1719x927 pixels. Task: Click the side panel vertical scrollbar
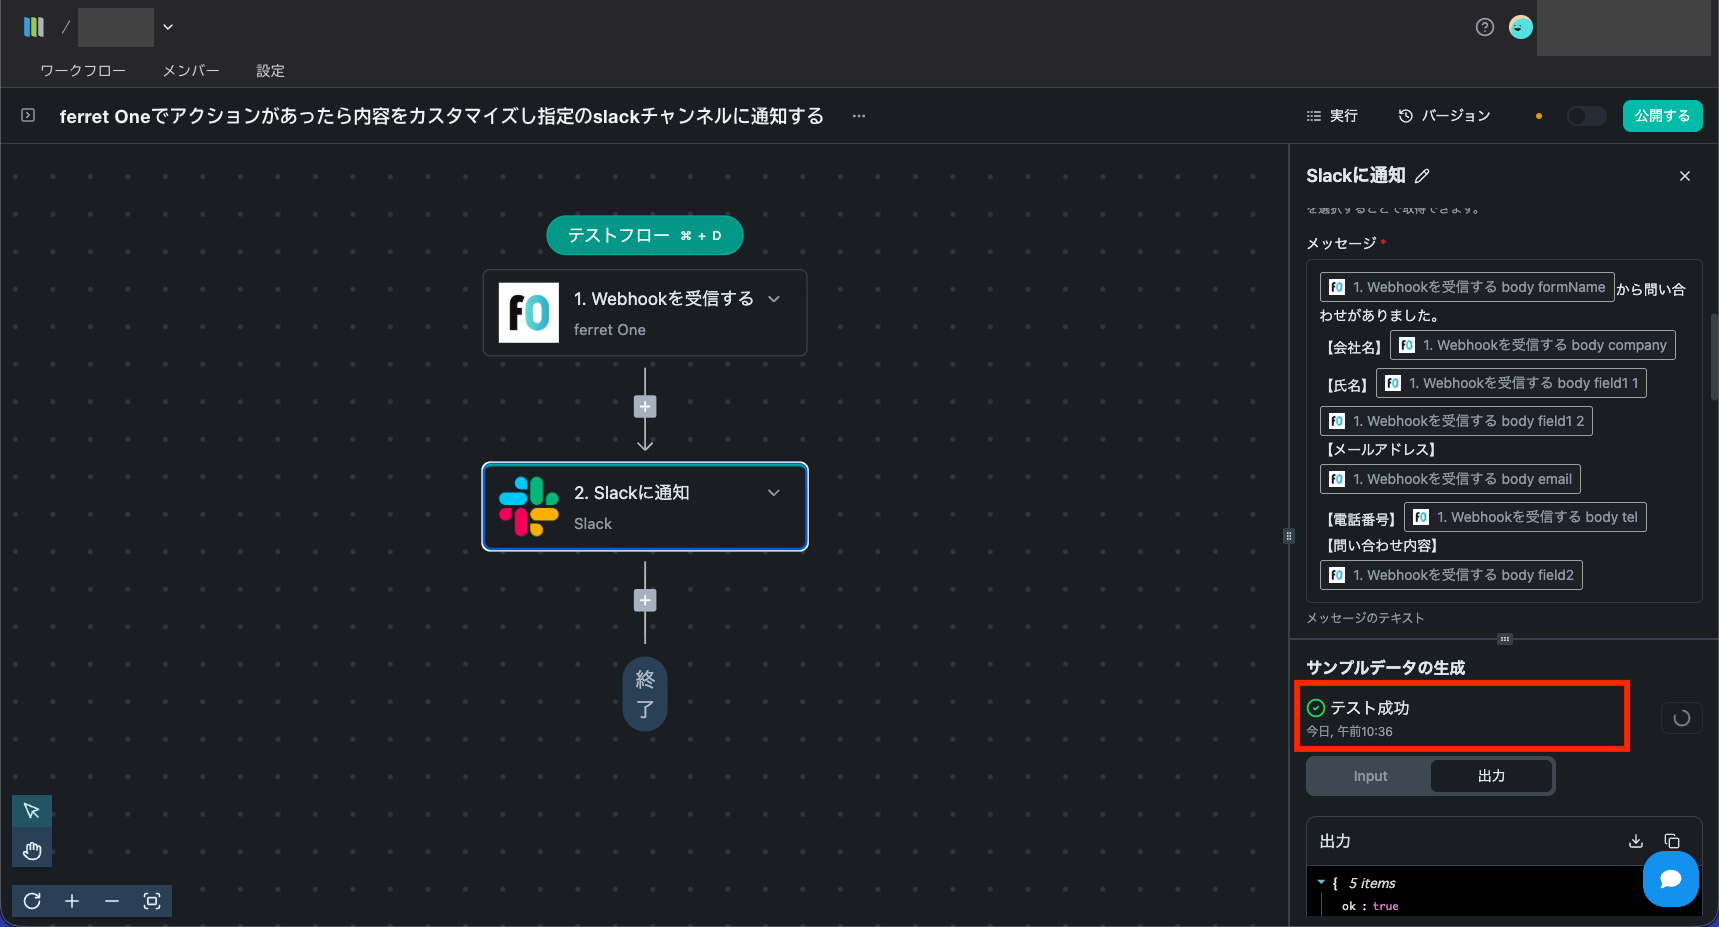coord(1713,357)
